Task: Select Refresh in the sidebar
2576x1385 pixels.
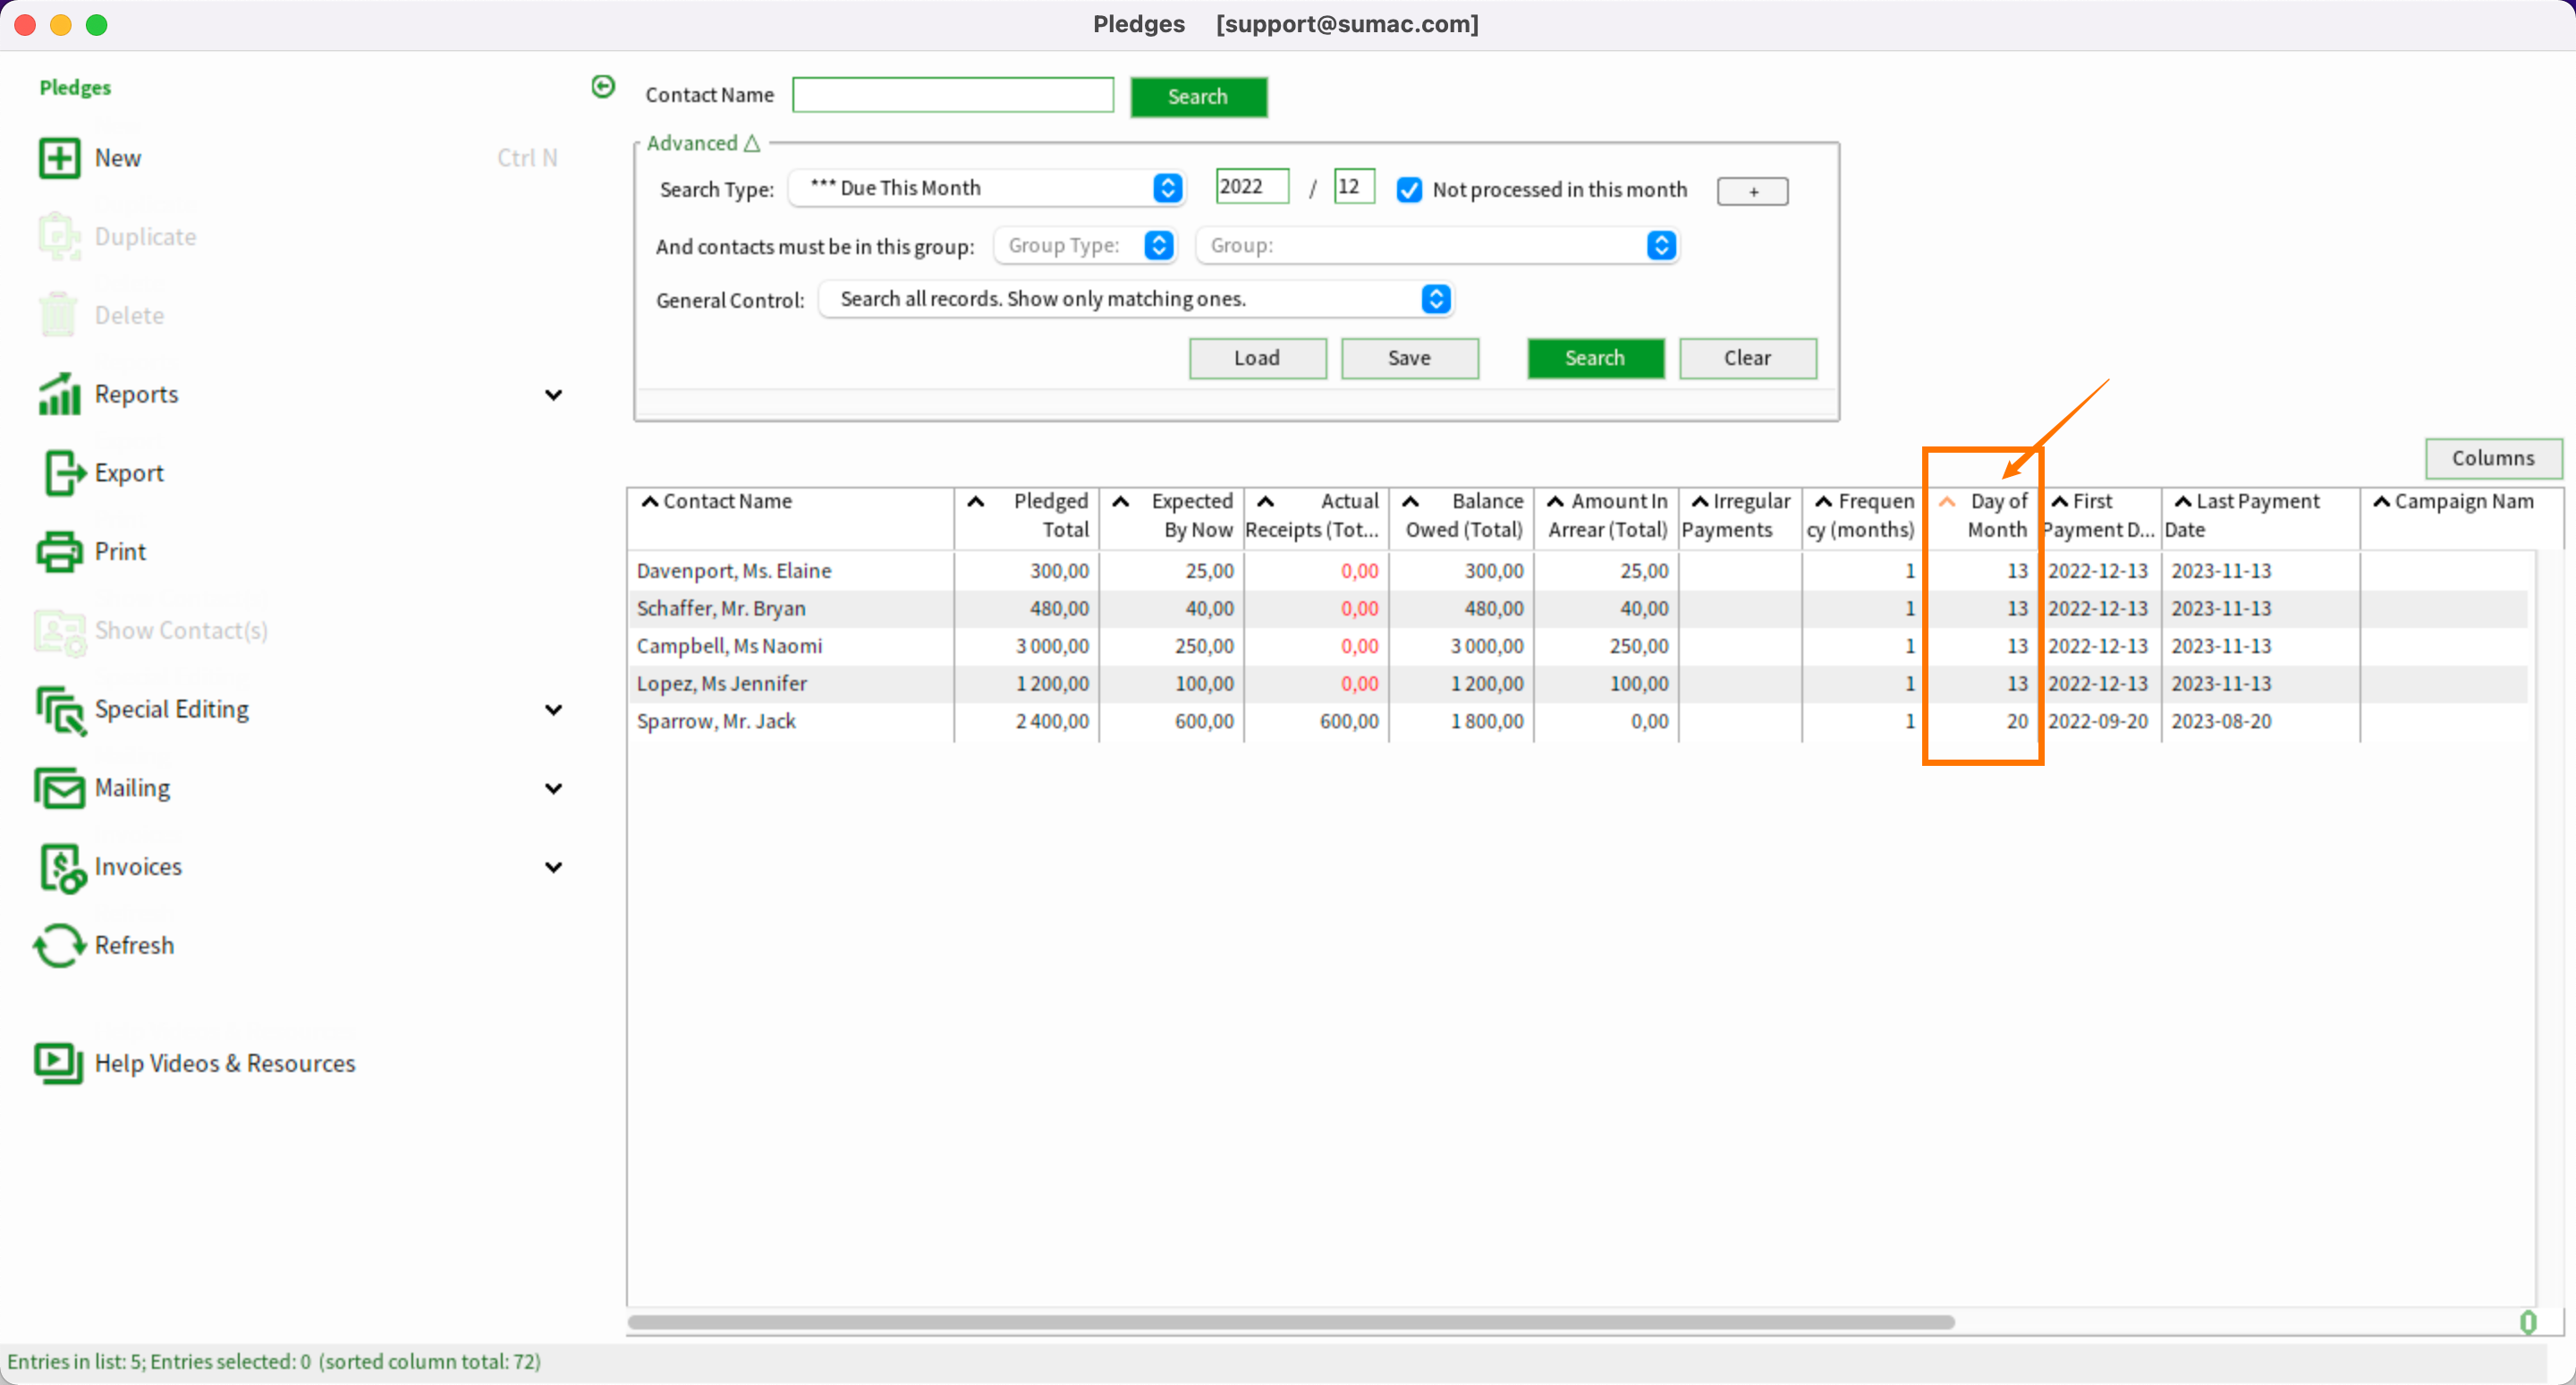Action: (x=134, y=946)
